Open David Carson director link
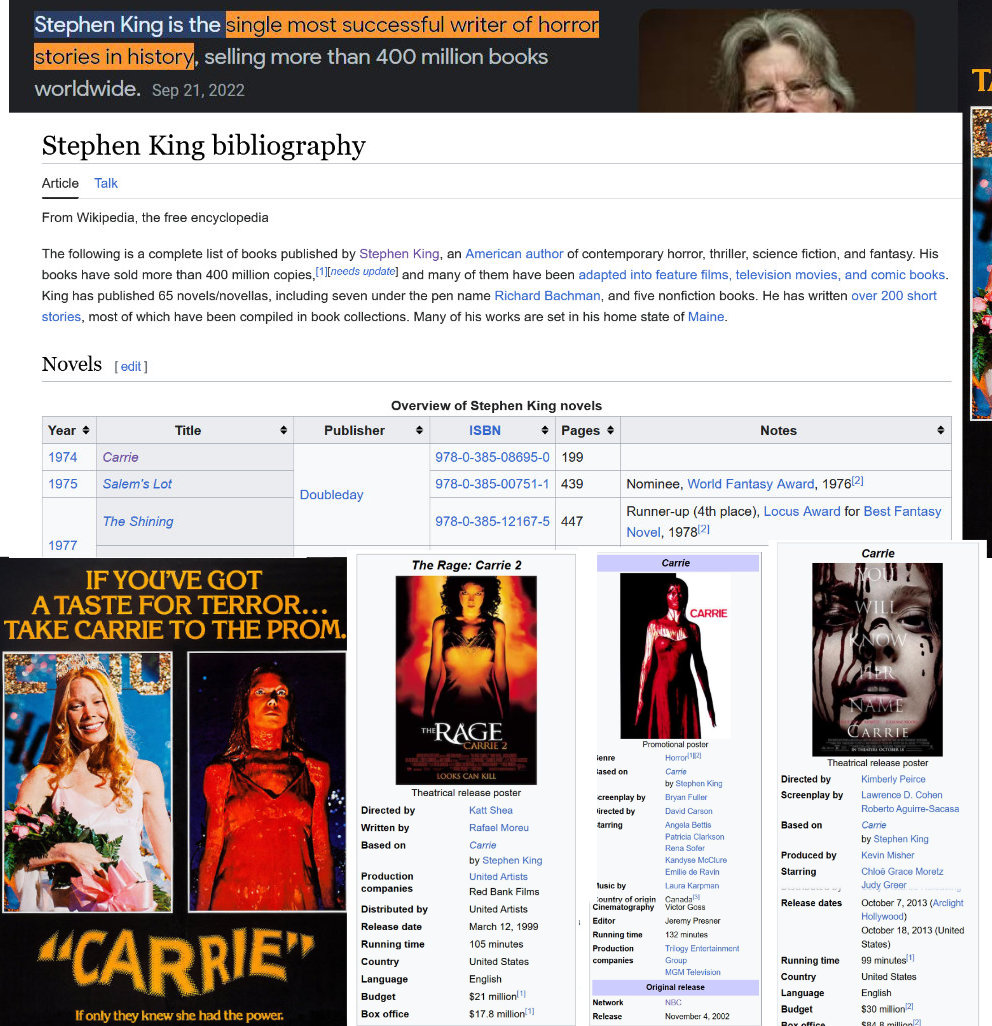This screenshot has width=992, height=1026. [688, 811]
